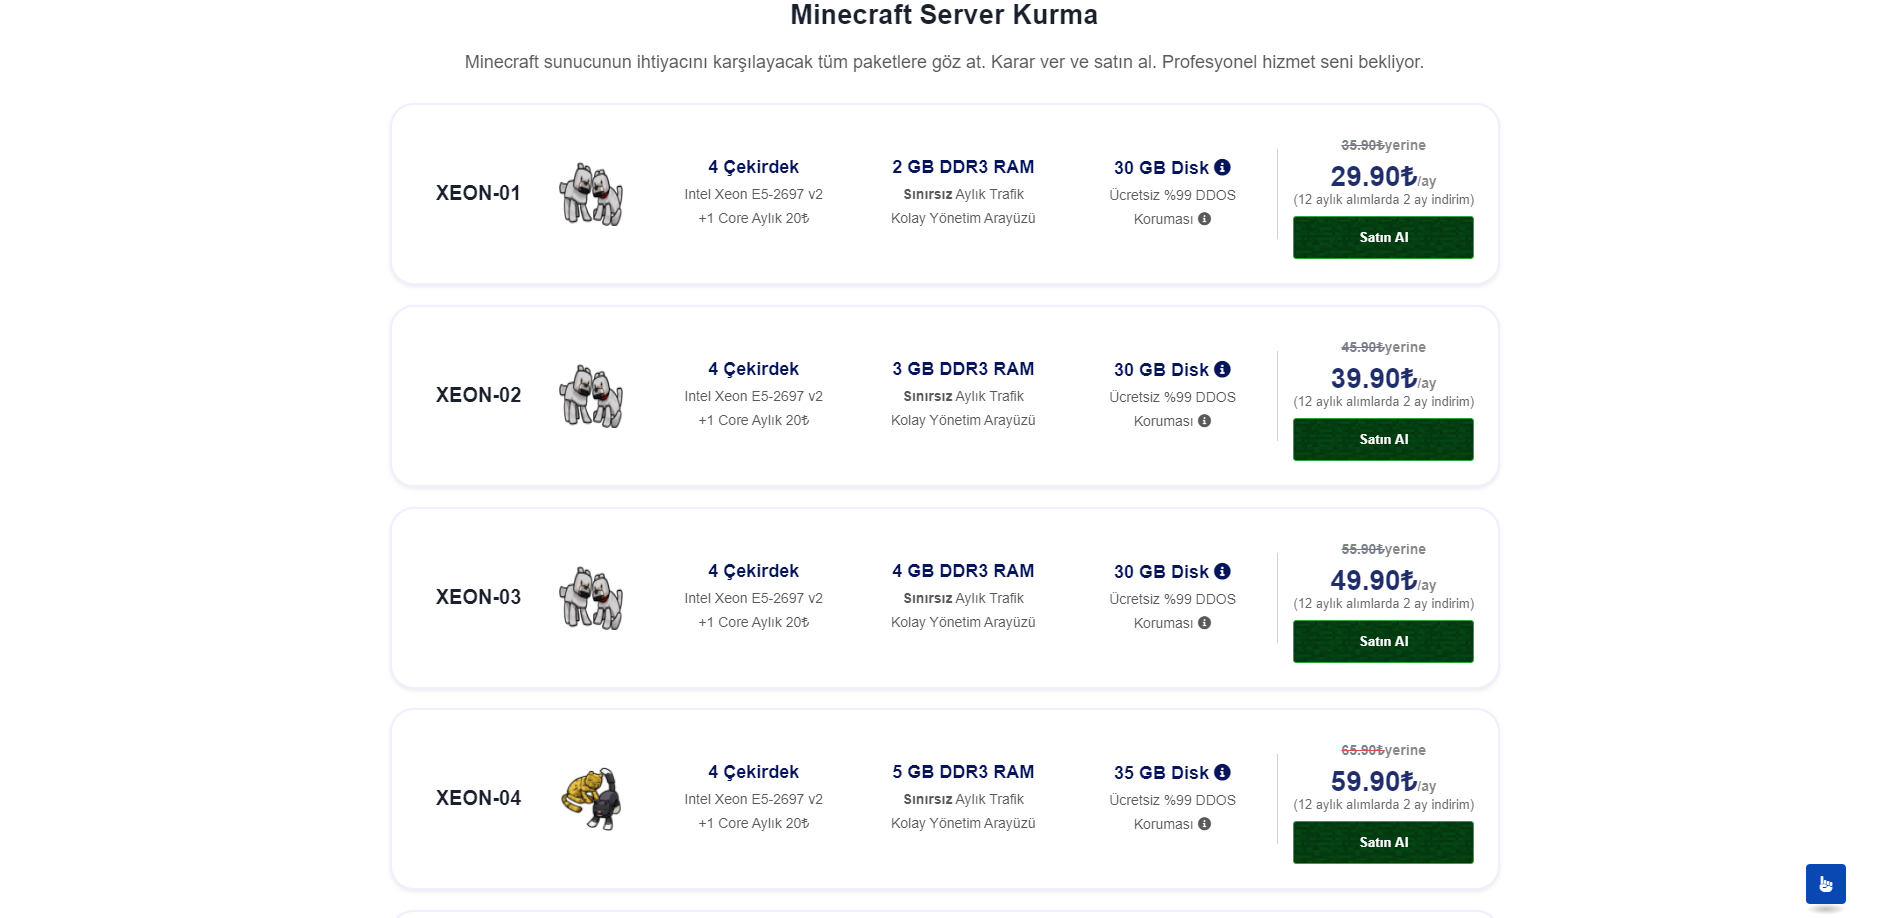
Task: Click the XEON-03 wolves package image
Action: click(591, 598)
